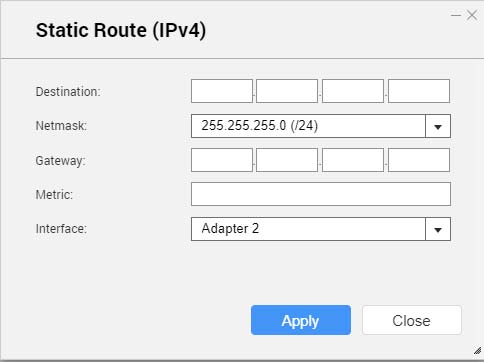Image resolution: width=484 pixels, height=362 pixels.
Task: Click the first Destination octet field
Action: tap(222, 91)
